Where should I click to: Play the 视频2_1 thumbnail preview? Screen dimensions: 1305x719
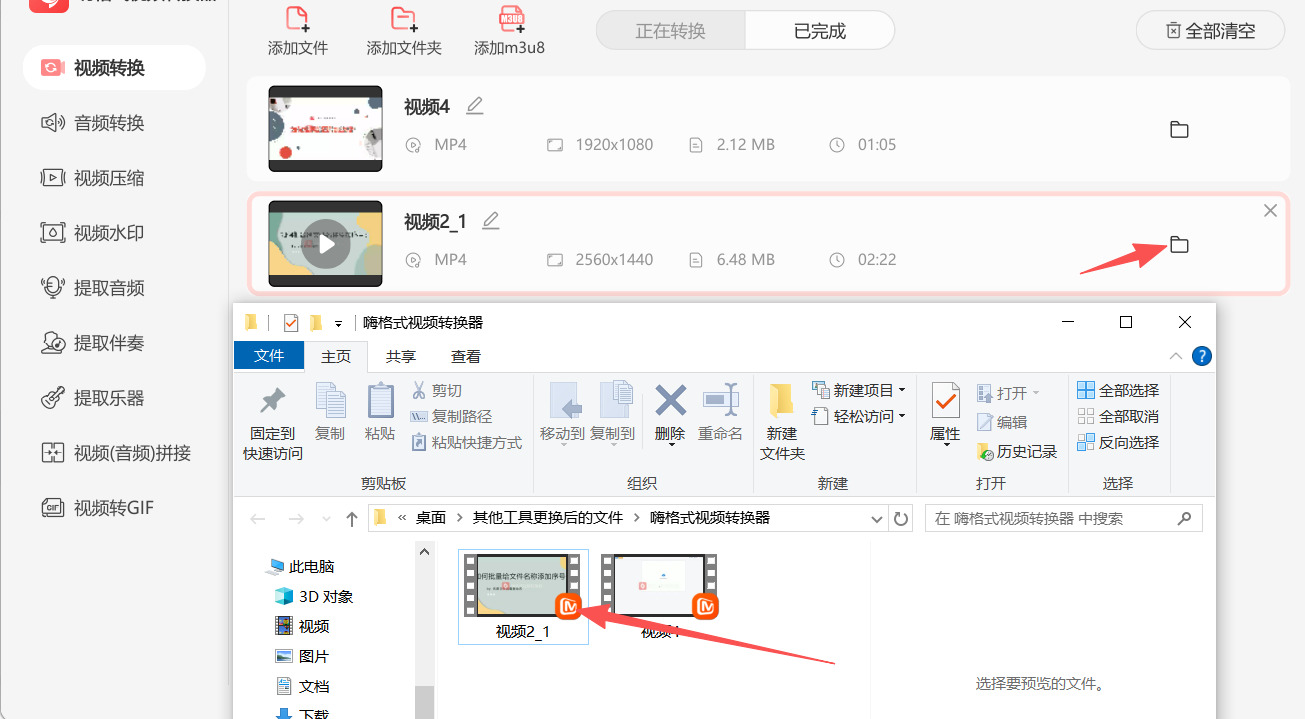pos(326,244)
